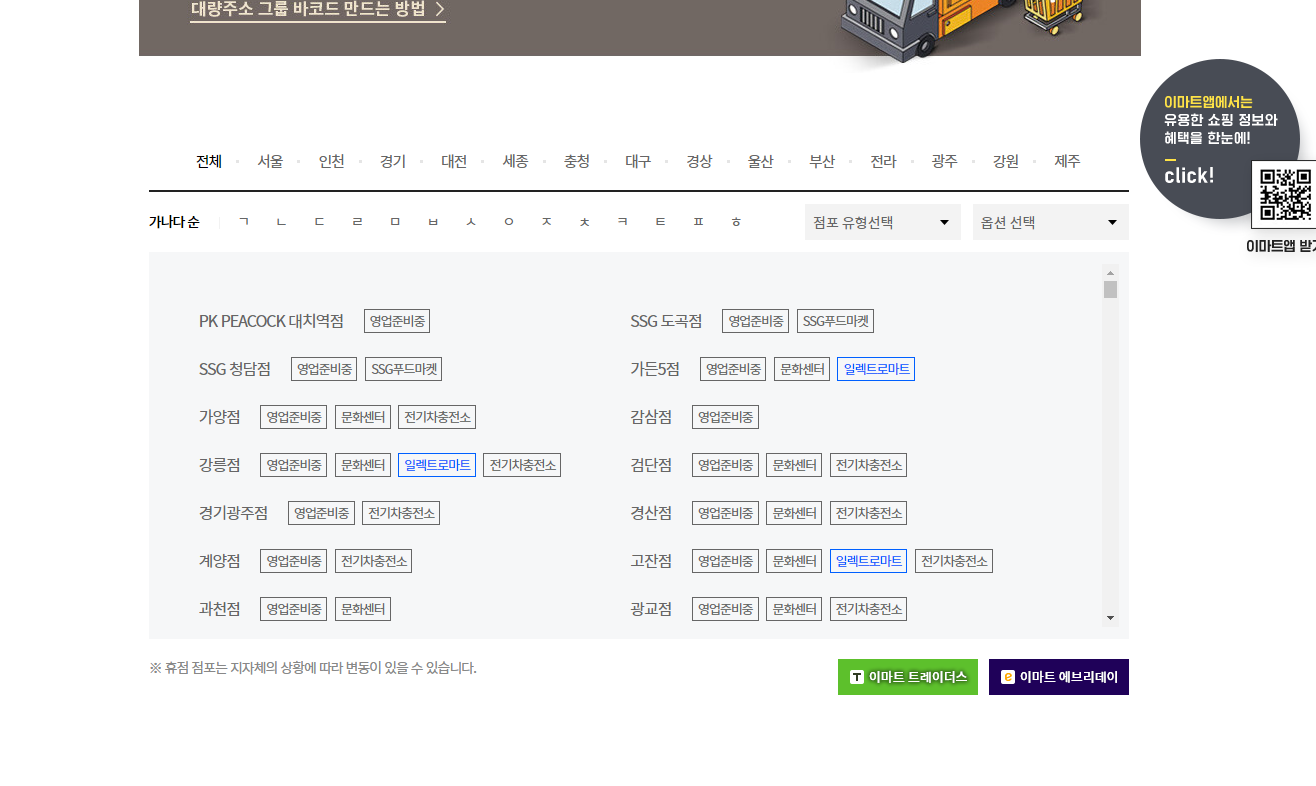Filter stores by consonant ㄷ

[x=319, y=222]
